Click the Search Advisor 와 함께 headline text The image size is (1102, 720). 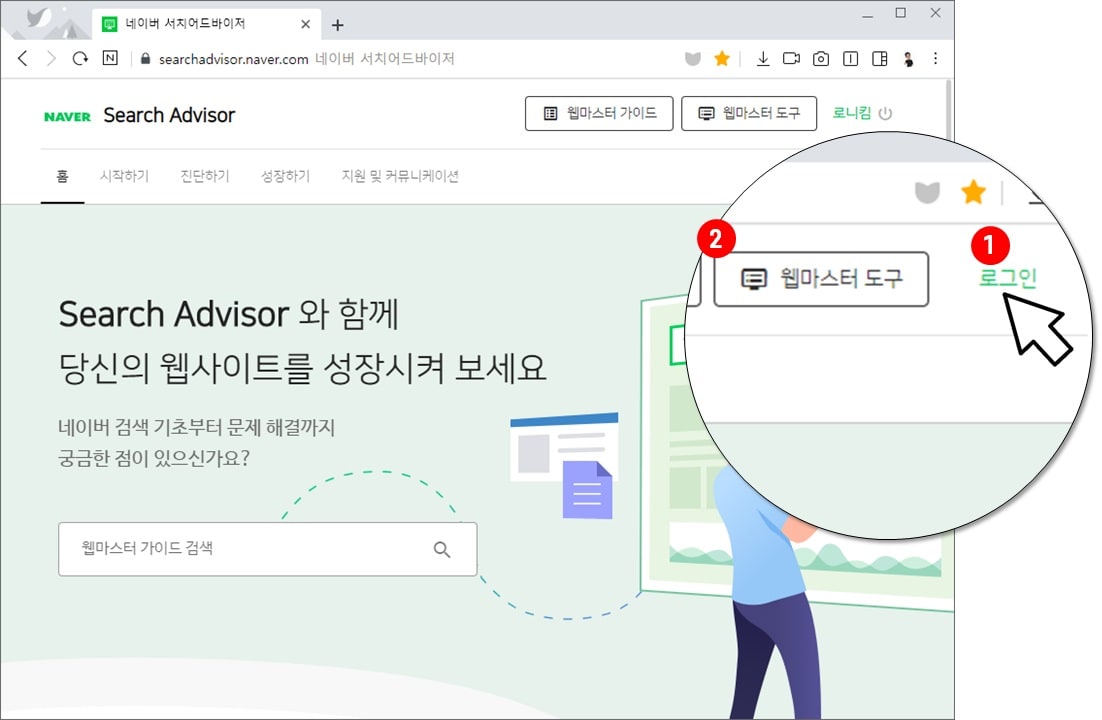(229, 314)
